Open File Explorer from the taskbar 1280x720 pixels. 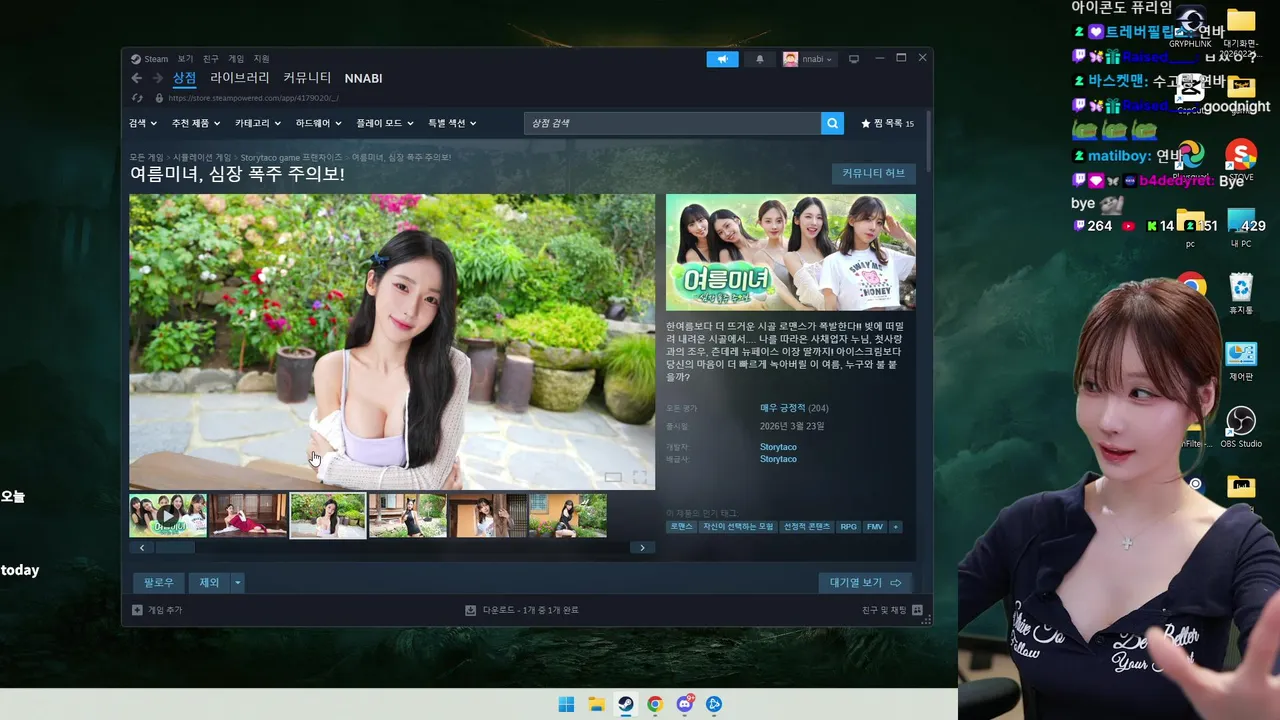[595, 704]
